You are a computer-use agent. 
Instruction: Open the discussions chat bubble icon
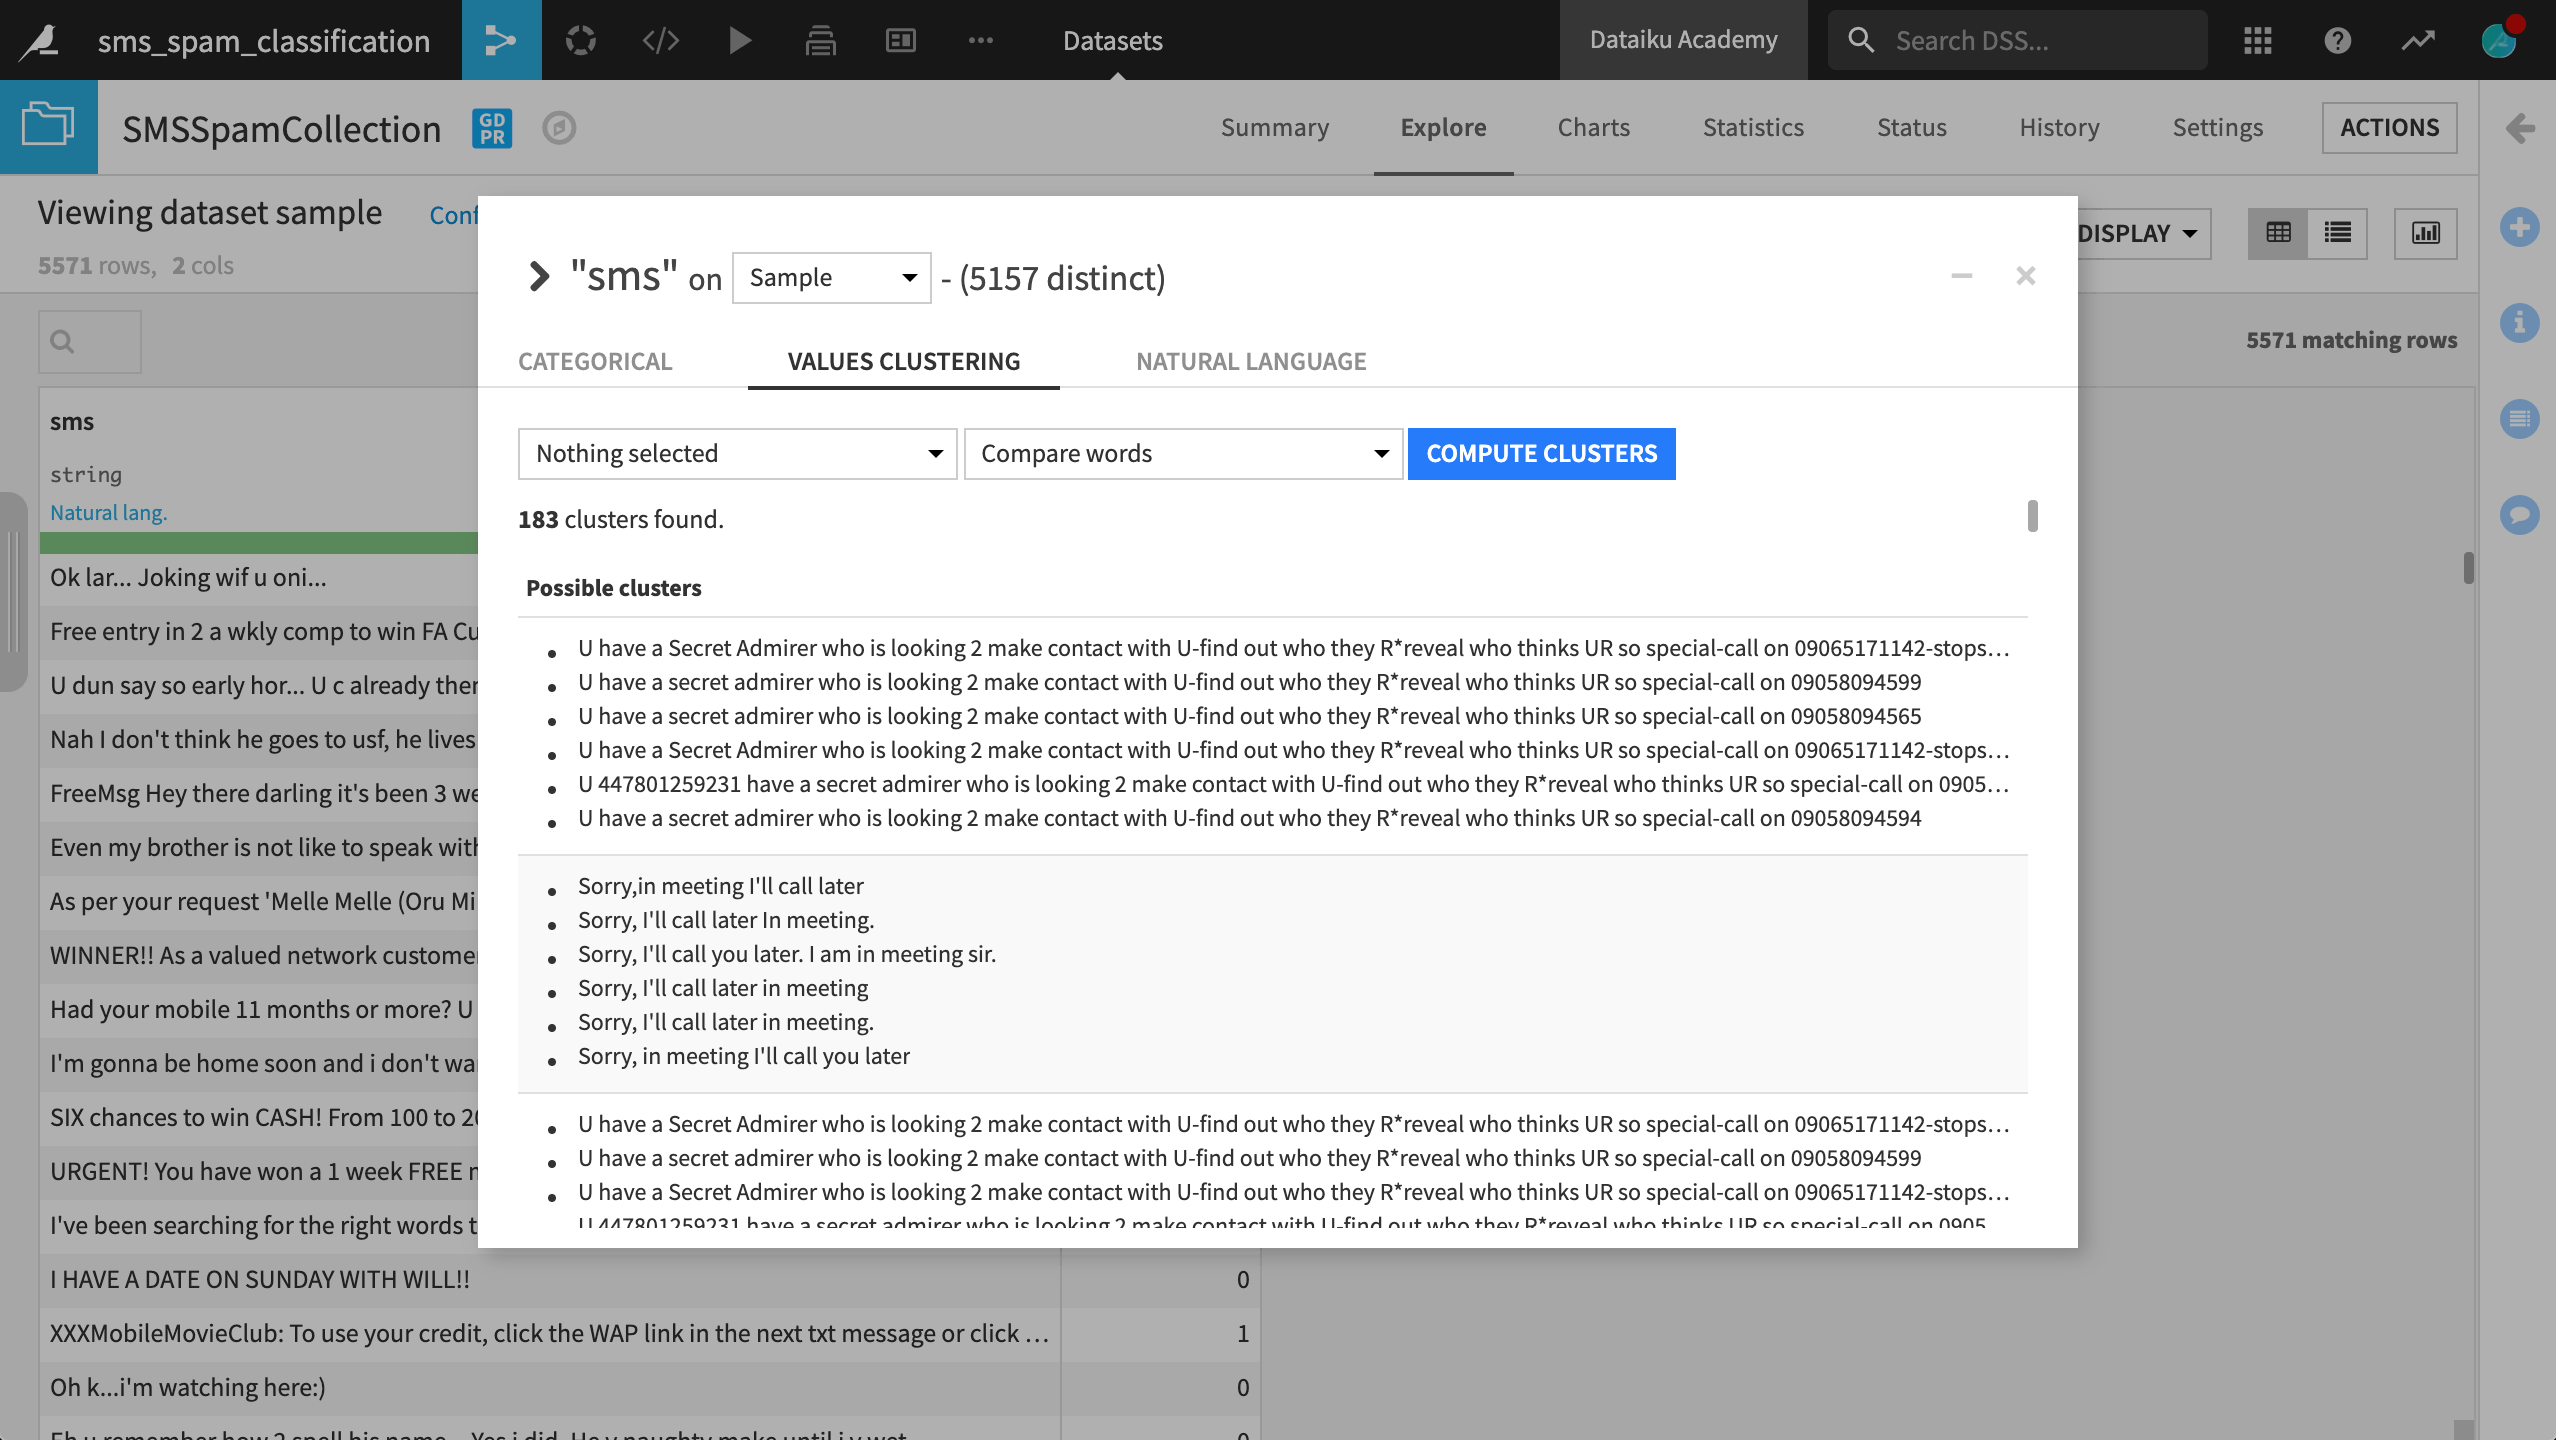pos(2519,515)
